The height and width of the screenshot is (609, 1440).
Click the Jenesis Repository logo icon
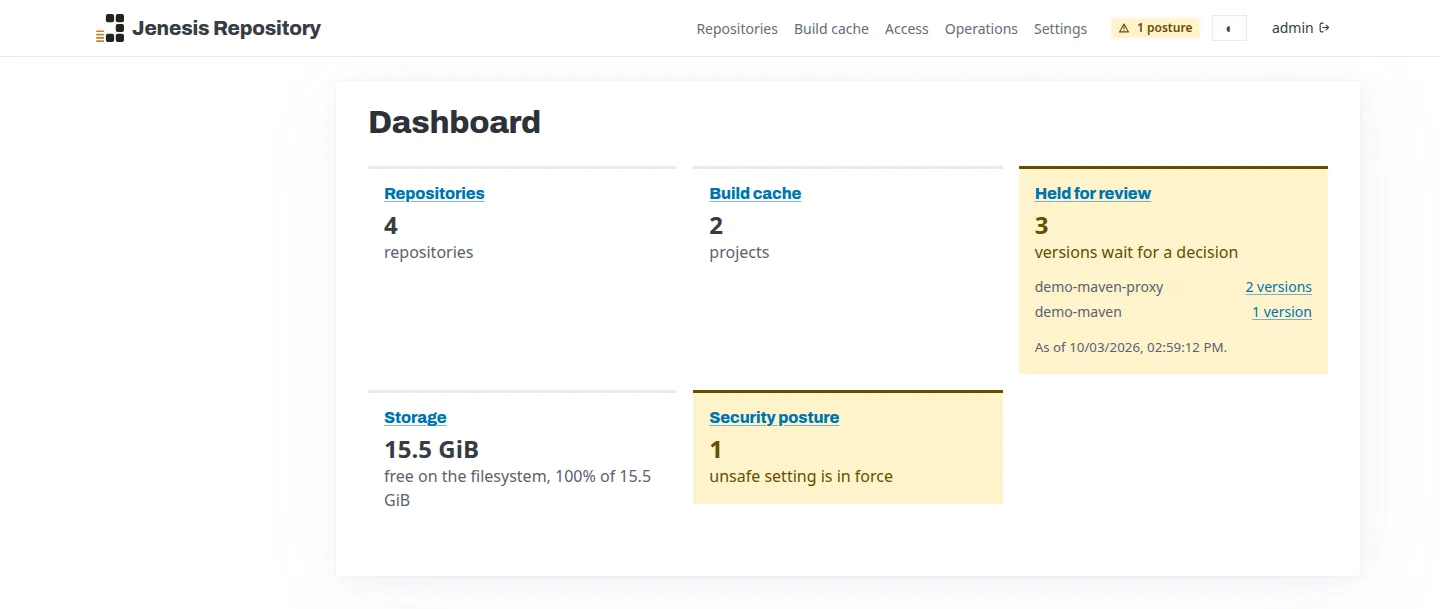pos(110,28)
